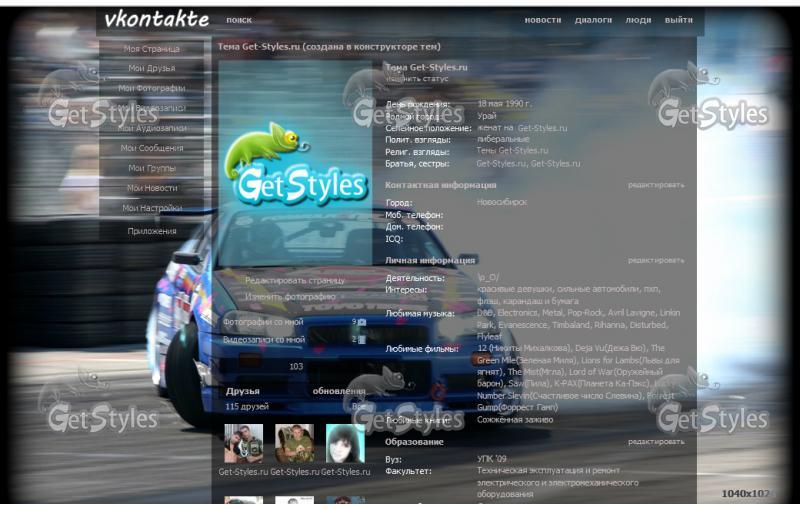800x509 pixels.
Task: Click 'выйти' to log out
Action: coord(678,20)
